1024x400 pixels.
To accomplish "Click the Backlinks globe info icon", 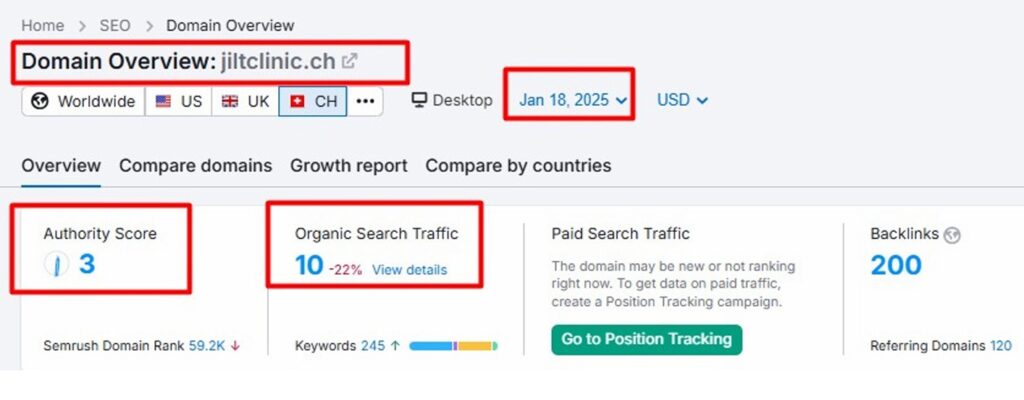I will [952, 235].
